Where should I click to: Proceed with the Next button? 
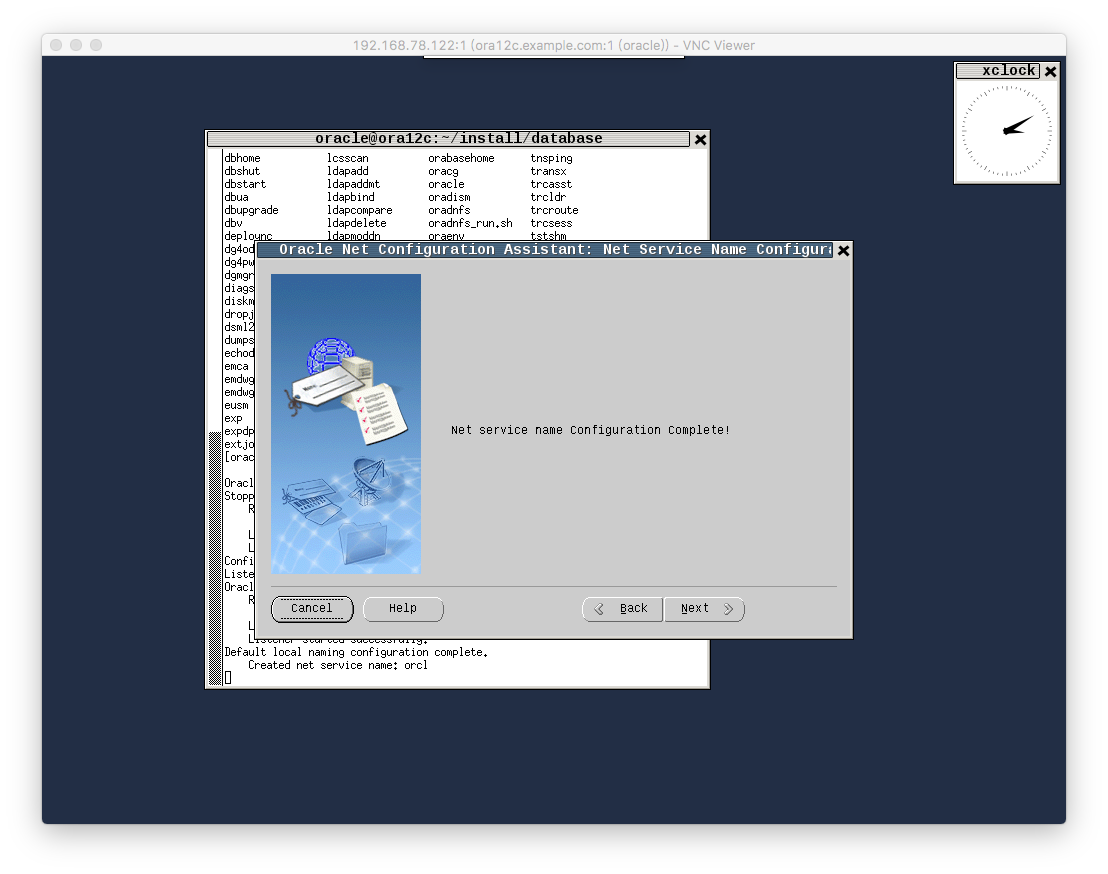tap(704, 609)
